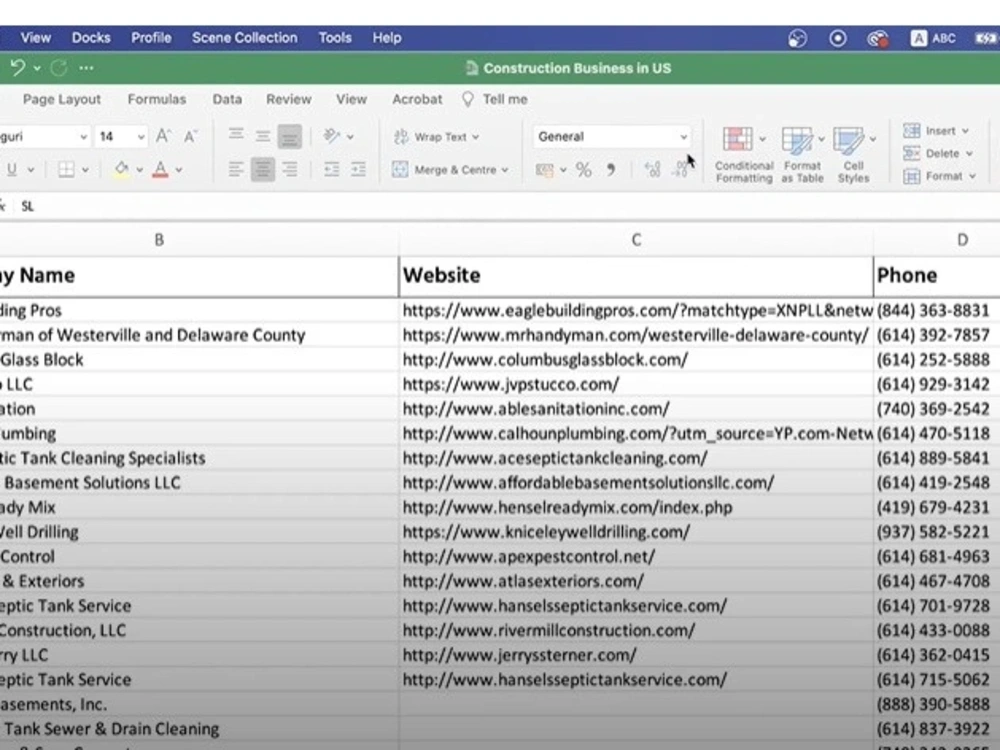The width and height of the screenshot is (1000, 750).
Task: Expand the Format dropdown arrow
Action: coord(972,177)
